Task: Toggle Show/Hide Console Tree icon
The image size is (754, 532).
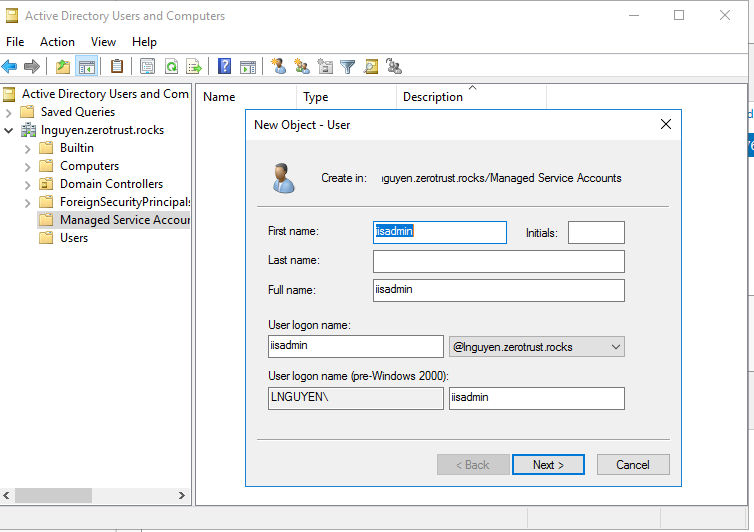Action: tap(86, 67)
